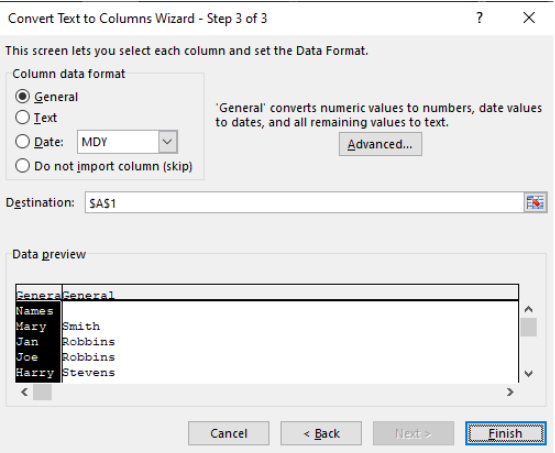
Task: Click the preview scroll down arrow
Action: [x=528, y=373]
